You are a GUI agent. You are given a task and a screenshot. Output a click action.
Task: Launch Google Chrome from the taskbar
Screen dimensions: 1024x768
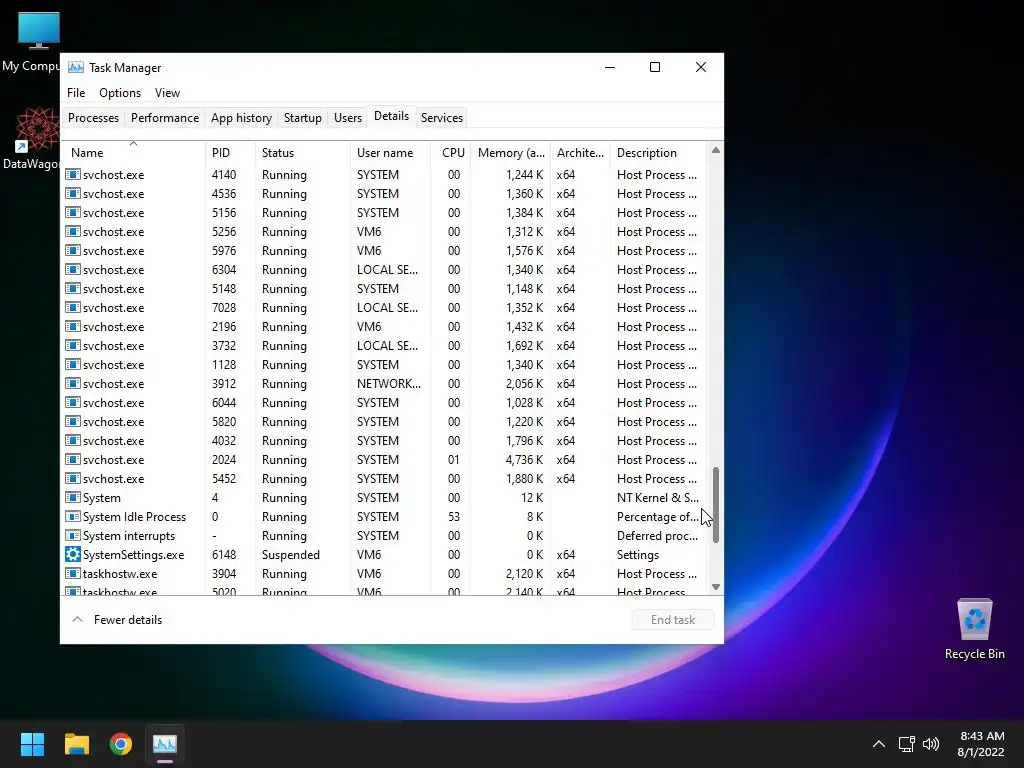[x=121, y=744]
